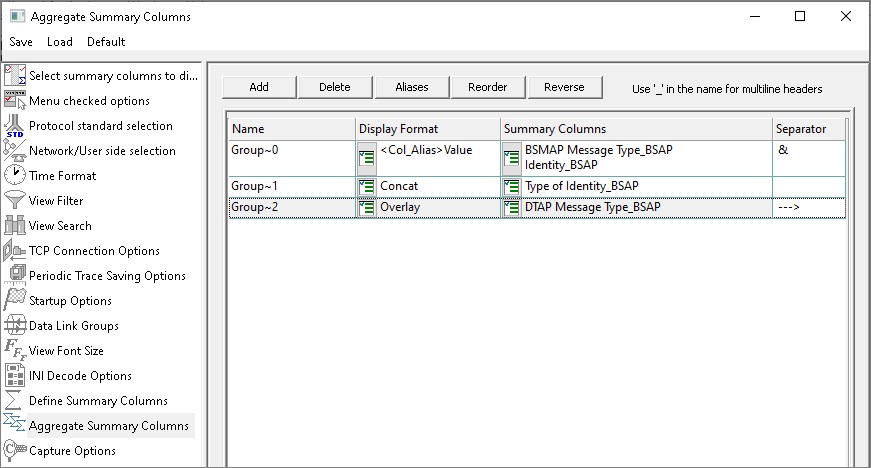Open display format list icon for Group~1
This screenshot has height=468, width=871.
point(367,187)
